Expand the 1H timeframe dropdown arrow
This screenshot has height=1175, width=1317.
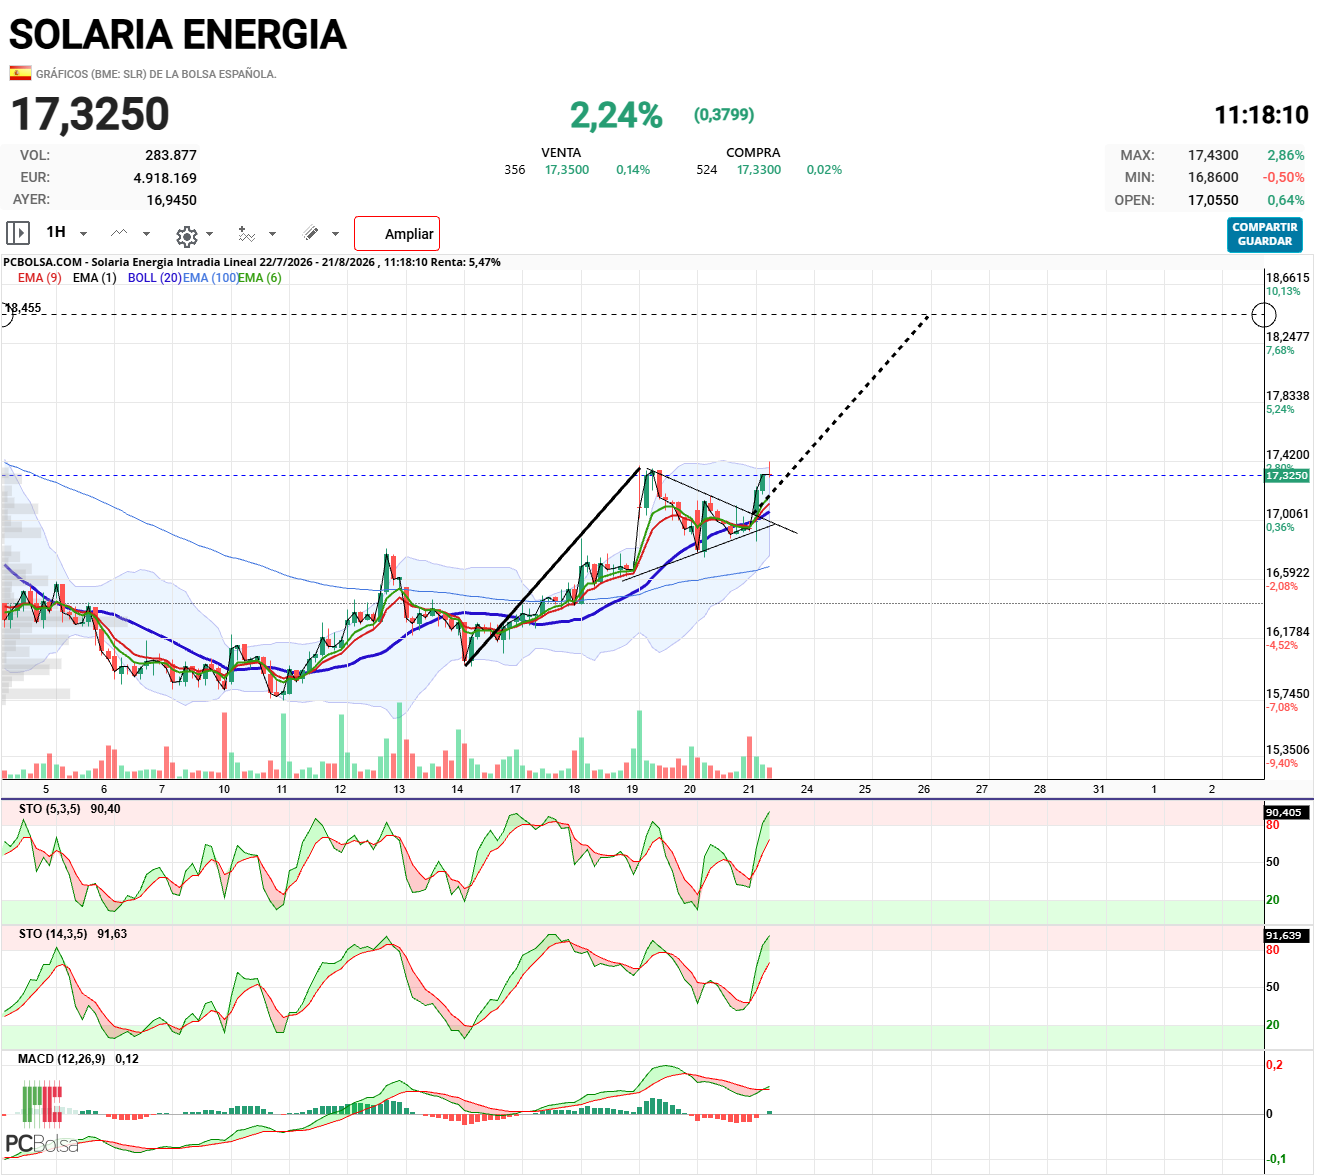pyautogui.click(x=83, y=234)
